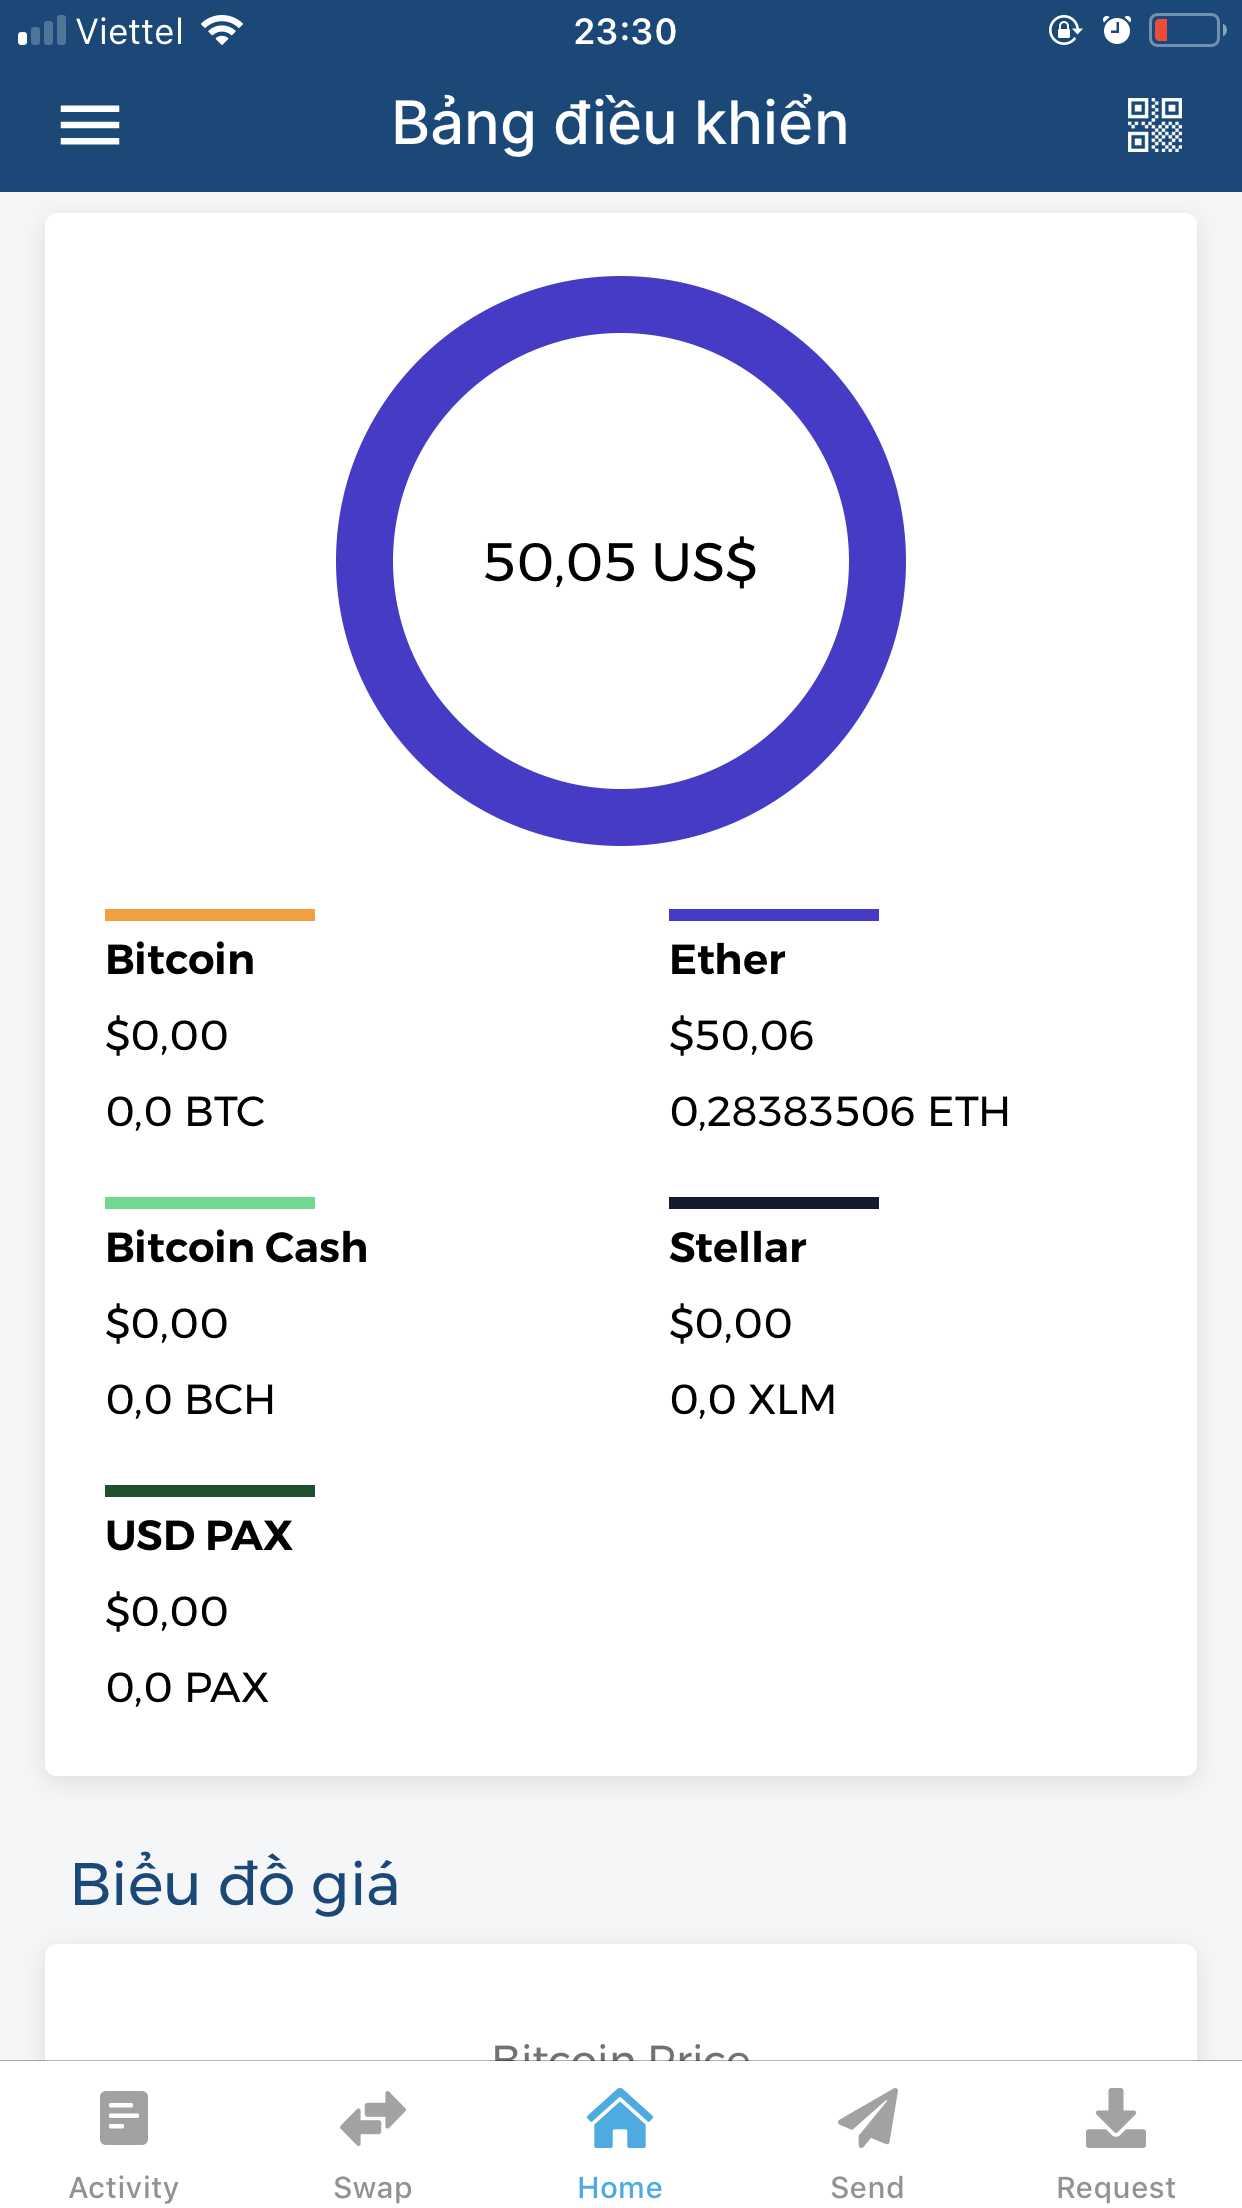Switch to the Swap tab label

[372, 2187]
